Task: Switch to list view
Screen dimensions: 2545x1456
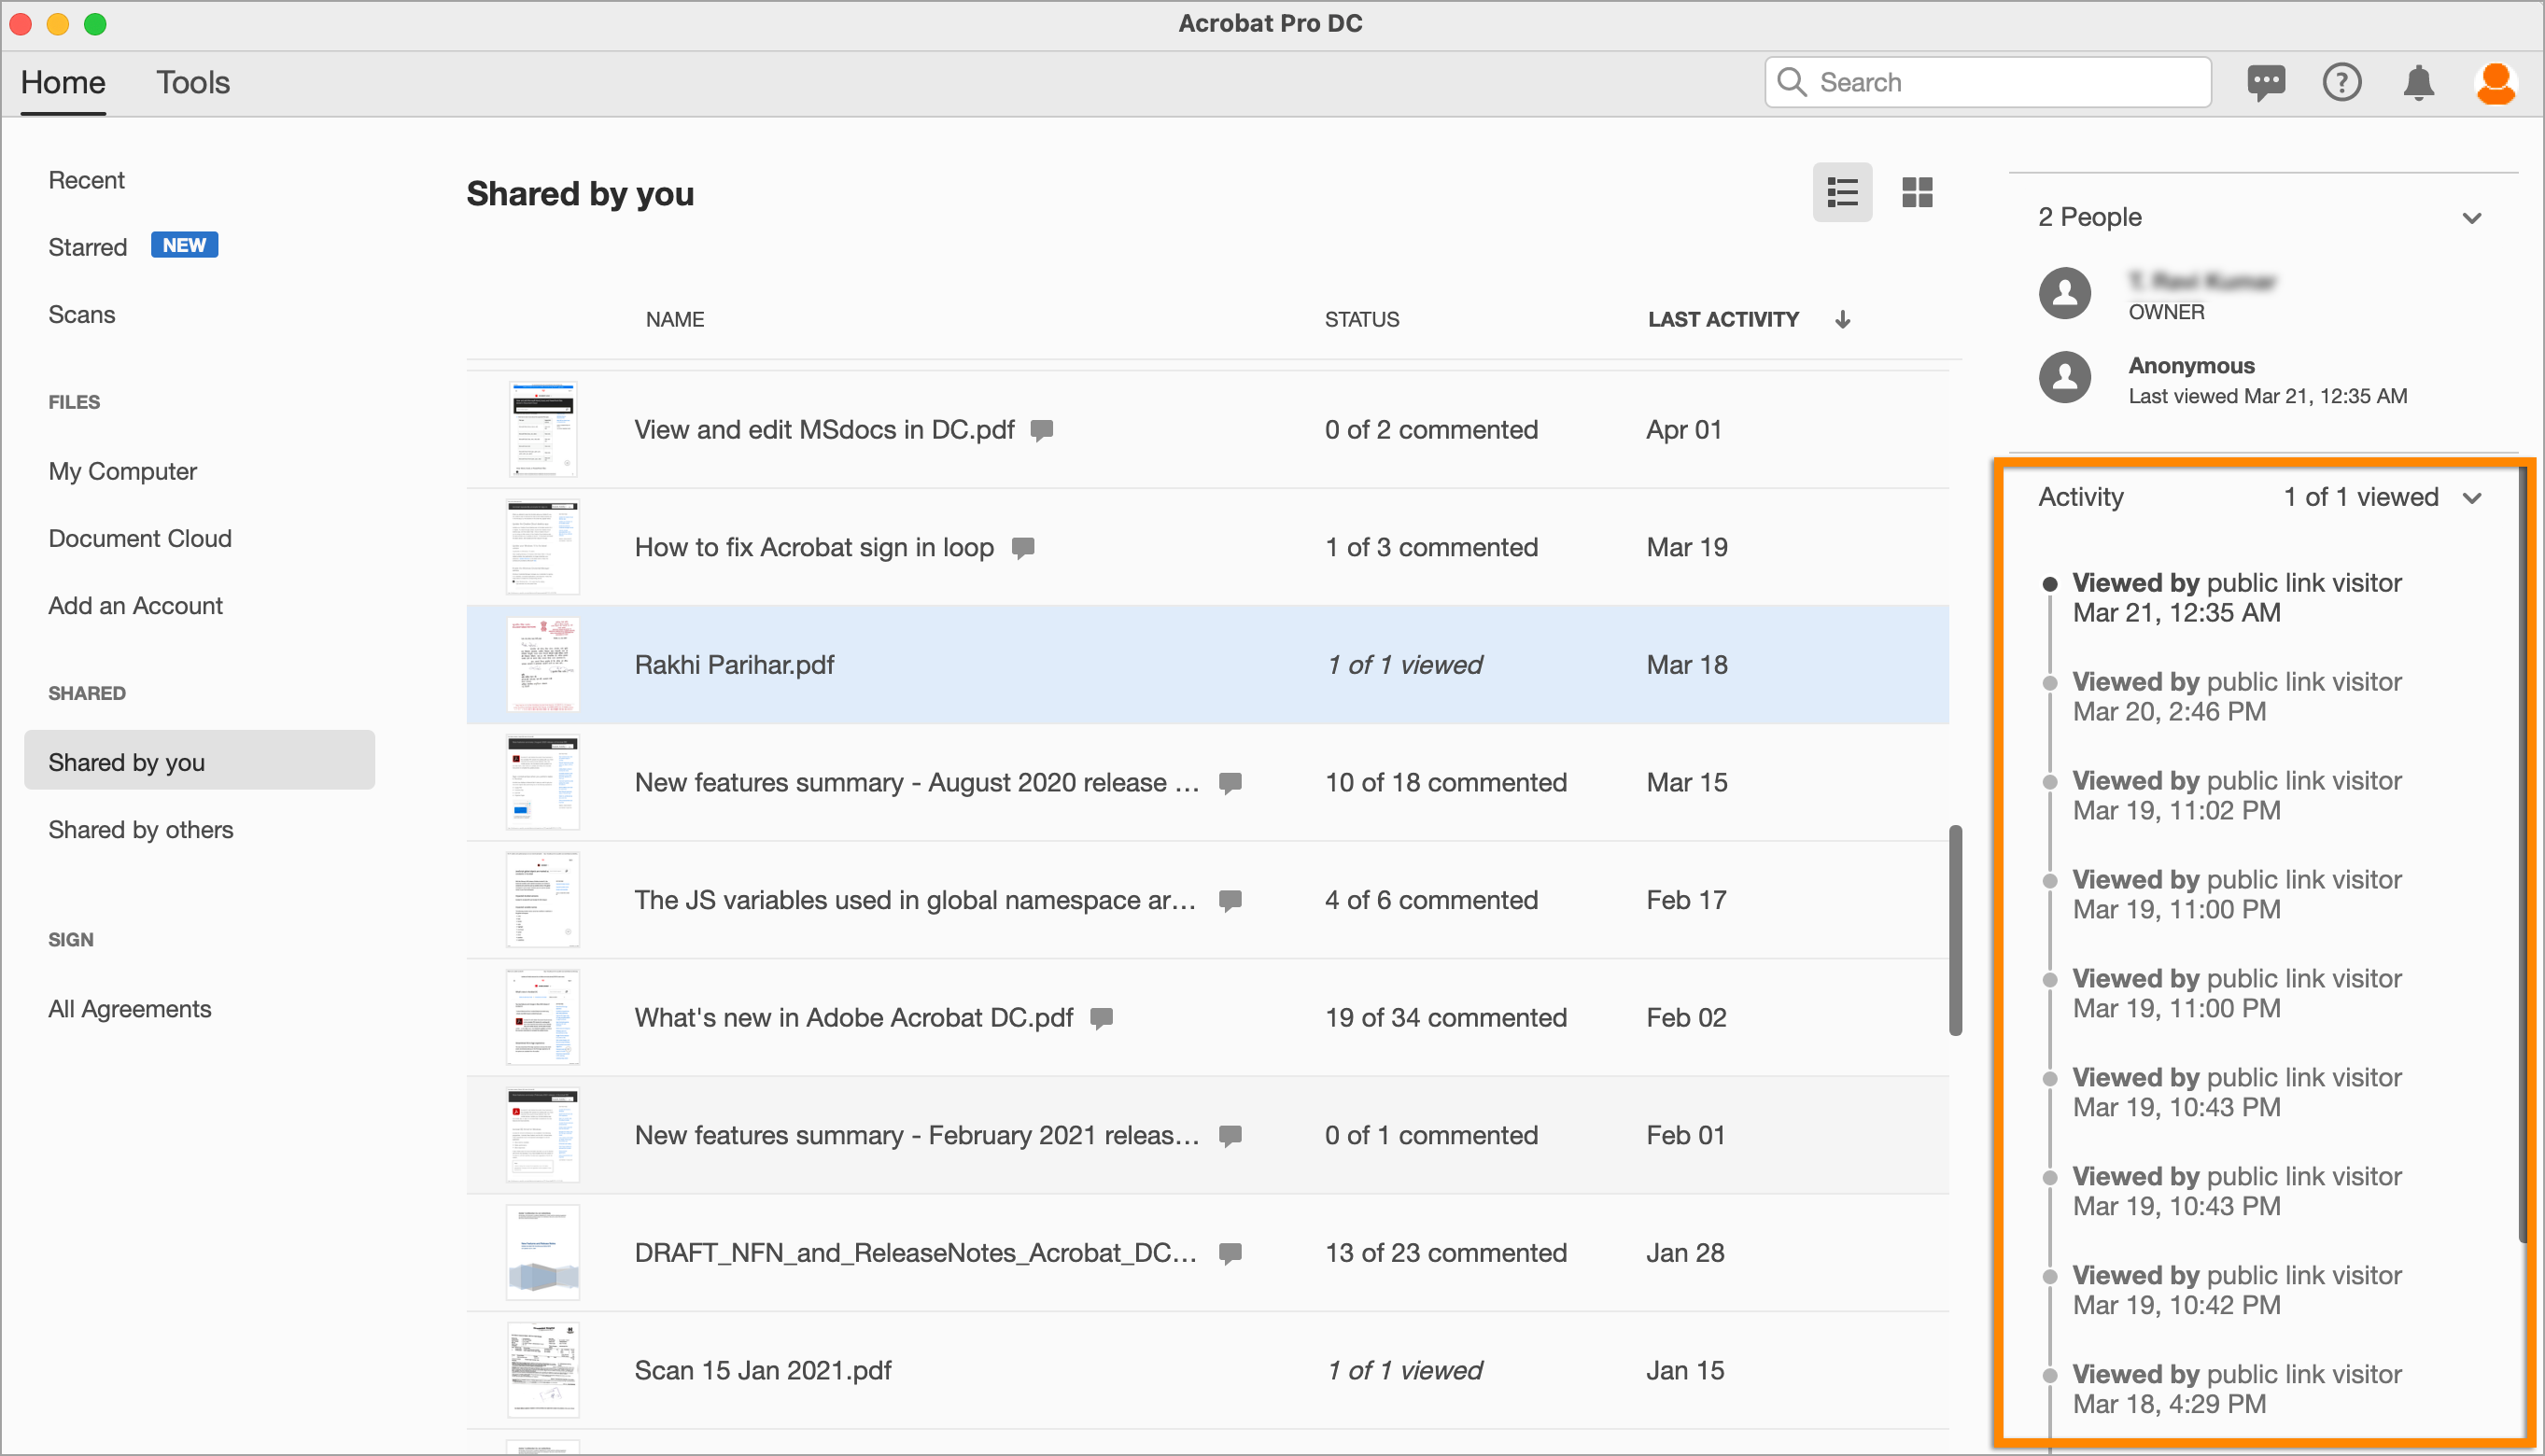Action: pos(1842,192)
